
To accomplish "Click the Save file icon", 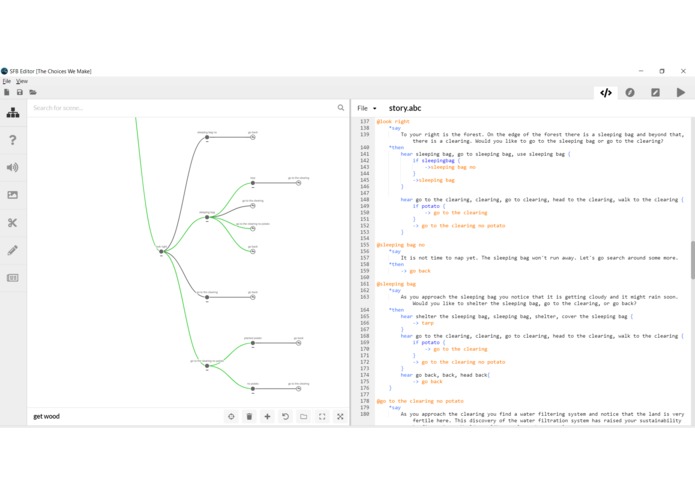I will [x=20, y=92].
